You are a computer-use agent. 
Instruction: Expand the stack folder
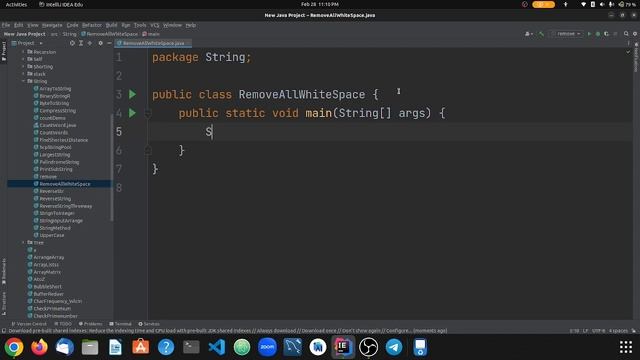click(x=23, y=74)
